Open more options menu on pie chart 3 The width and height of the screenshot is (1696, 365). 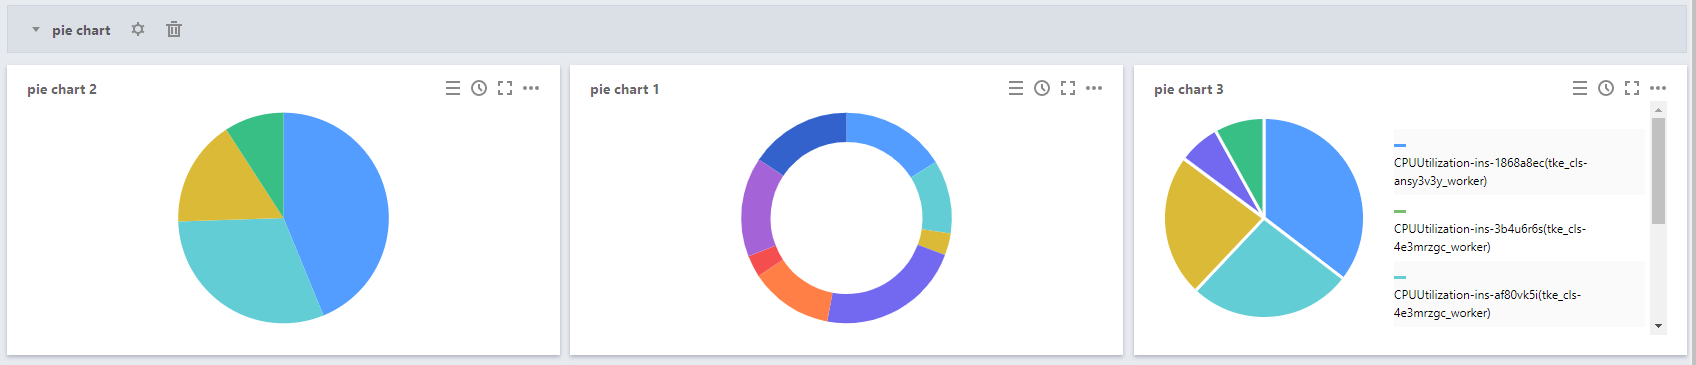click(1658, 89)
